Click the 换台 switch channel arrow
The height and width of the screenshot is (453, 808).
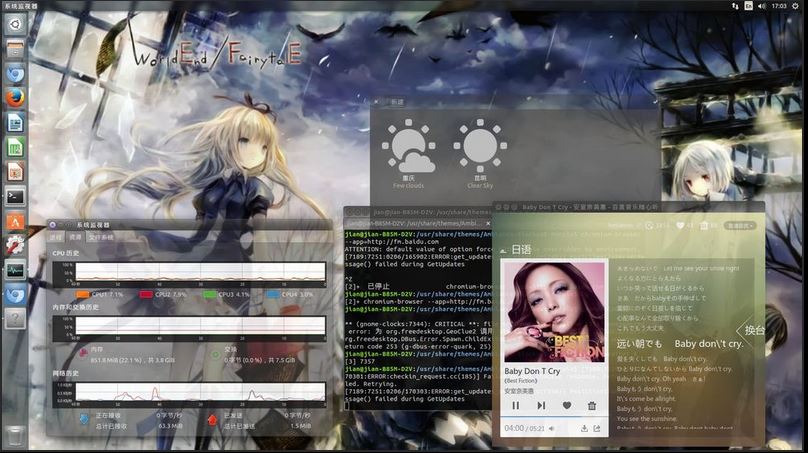751,330
